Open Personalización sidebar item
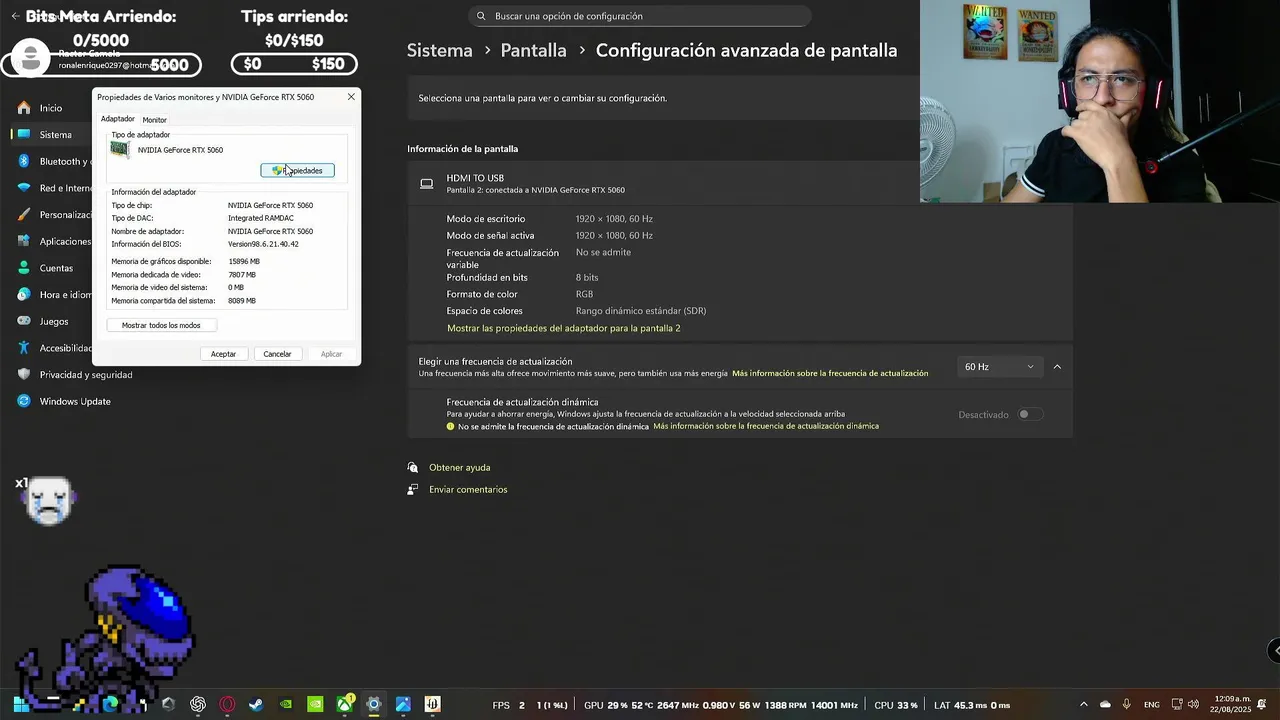 click(x=52, y=215)
